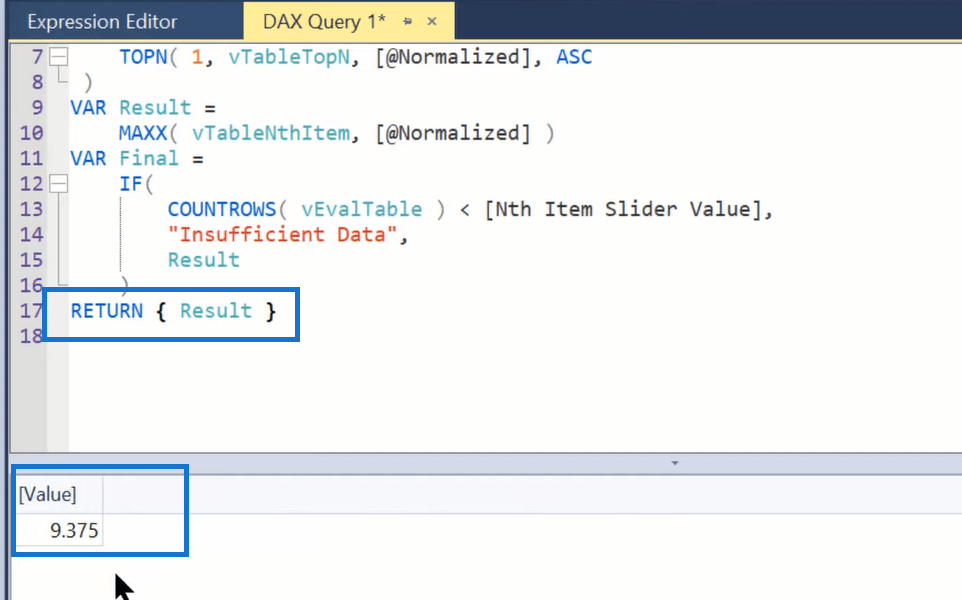Click the Final variable name on line 11

[x=149, y=158]
